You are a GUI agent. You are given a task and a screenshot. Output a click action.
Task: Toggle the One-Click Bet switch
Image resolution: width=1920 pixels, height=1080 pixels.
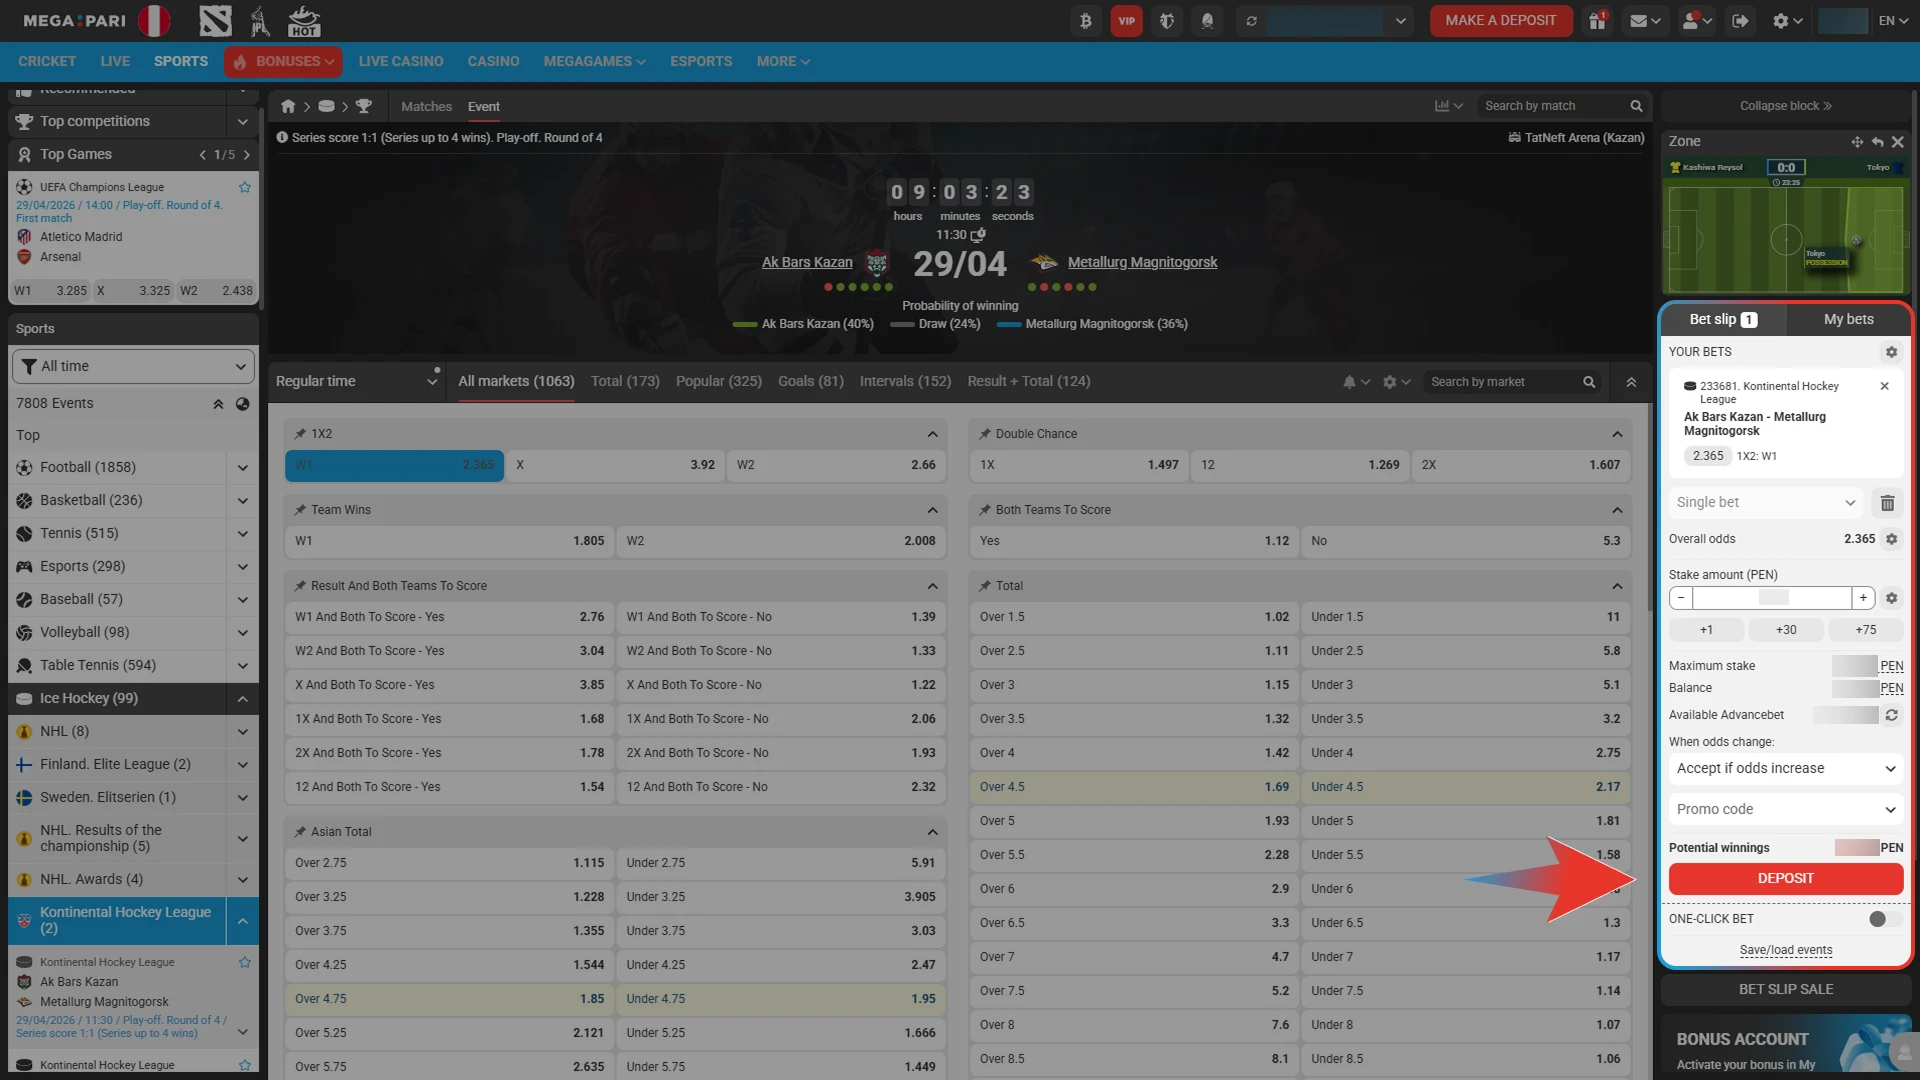(1885, 919)
